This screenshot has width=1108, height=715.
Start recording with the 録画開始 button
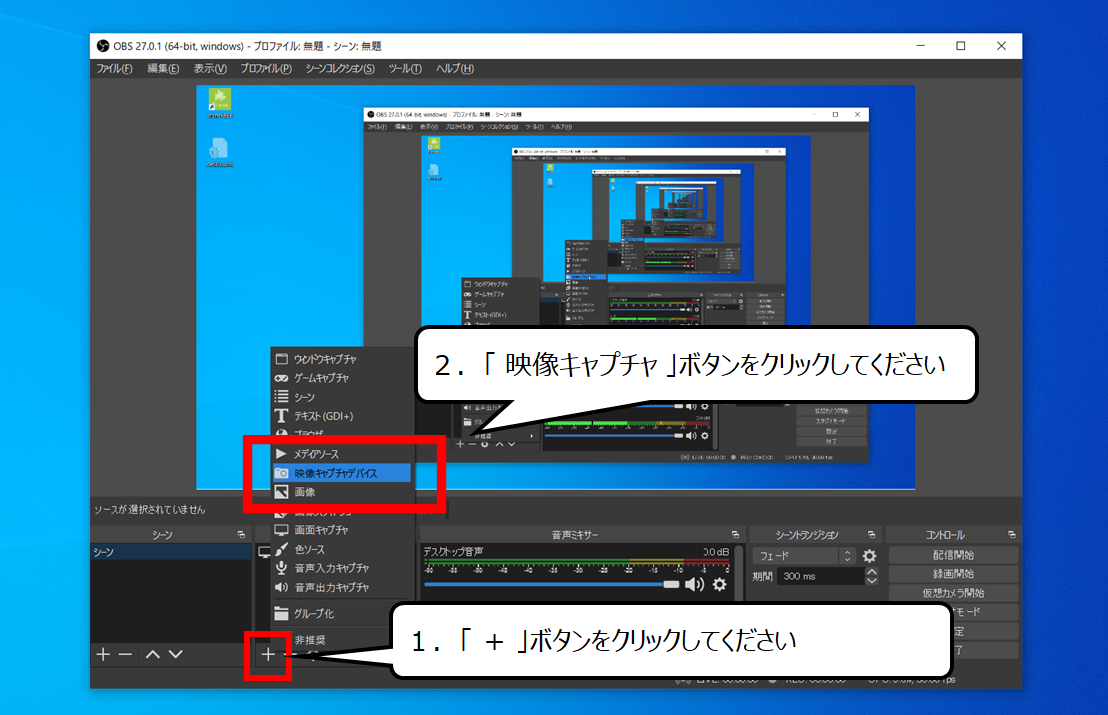point(953,574)
